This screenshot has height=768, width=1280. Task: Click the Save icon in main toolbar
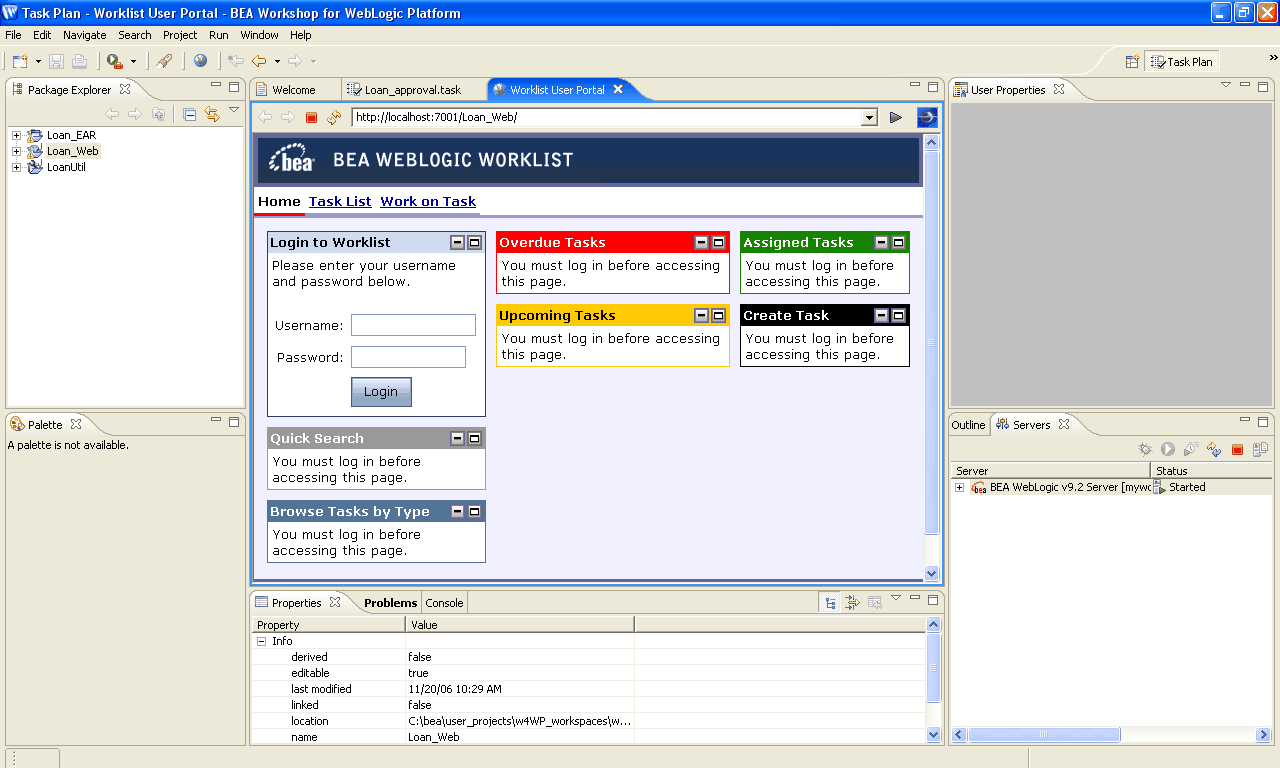coord(57,61)
